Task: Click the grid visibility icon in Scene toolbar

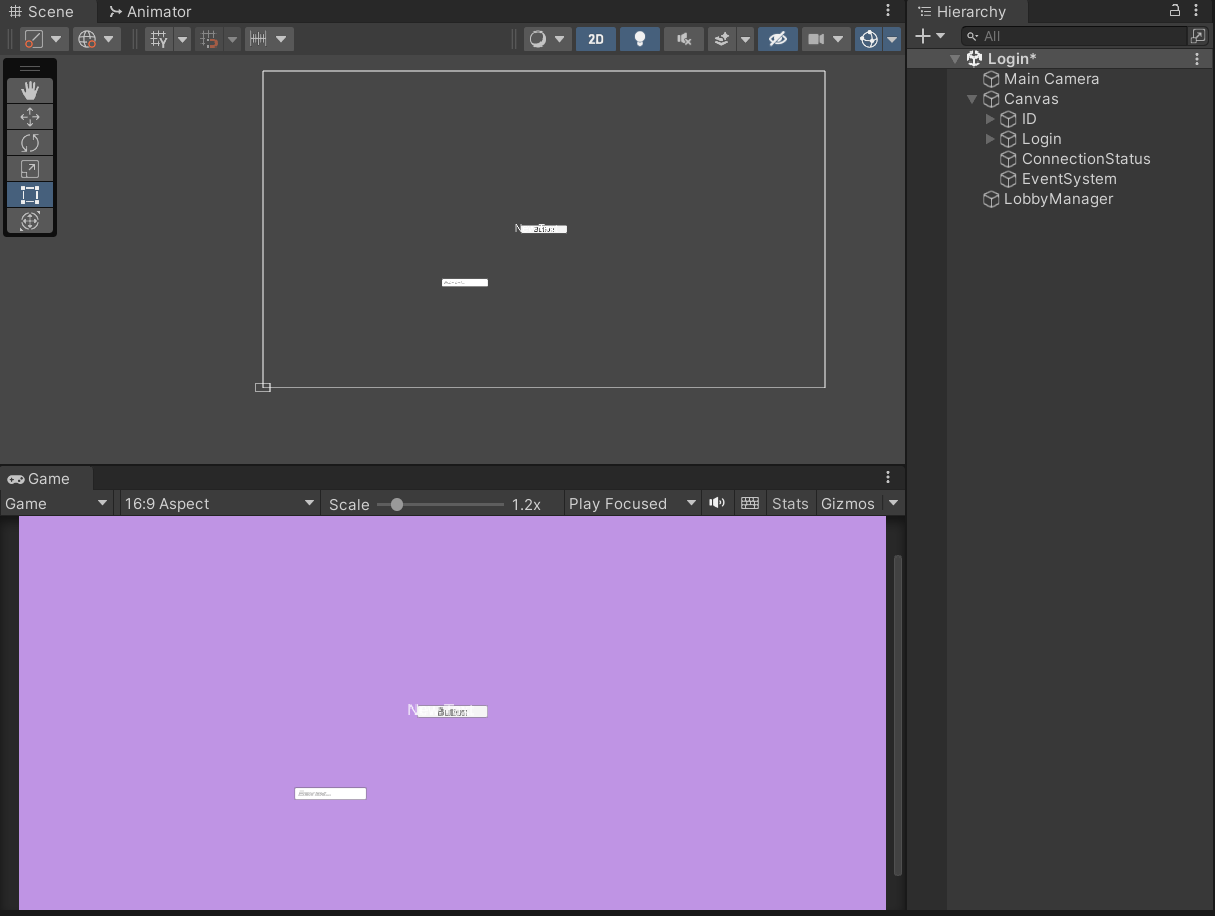Action: pos(159,39)
